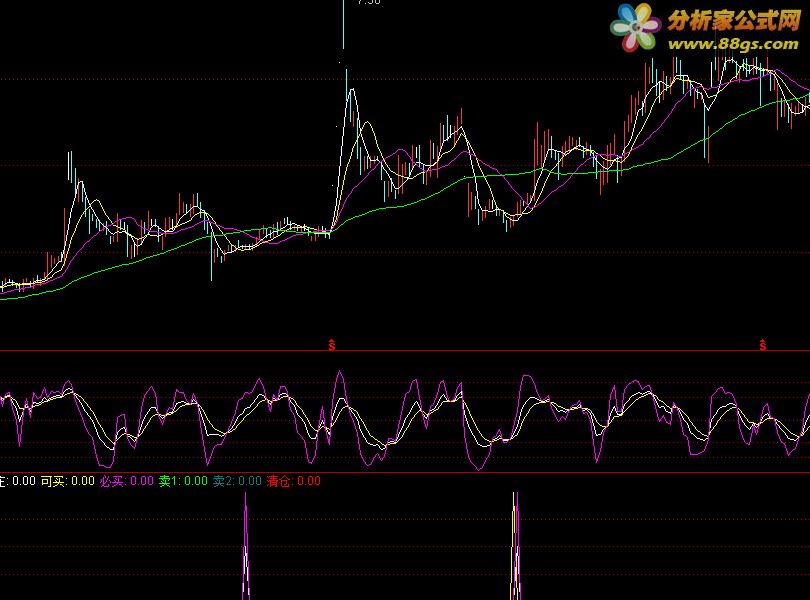Click the lone magenta signal spike in bottom panel
Screen dimensions: 810x600
pyautogui.click(x=246, y=546)
